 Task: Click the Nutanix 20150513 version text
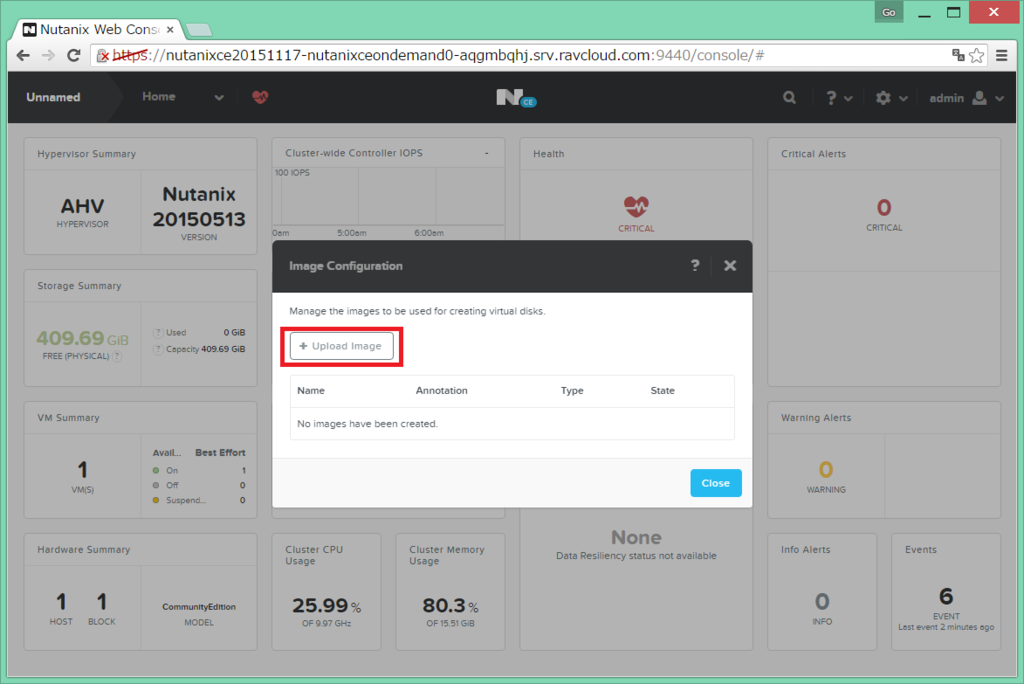click(199, 206)
